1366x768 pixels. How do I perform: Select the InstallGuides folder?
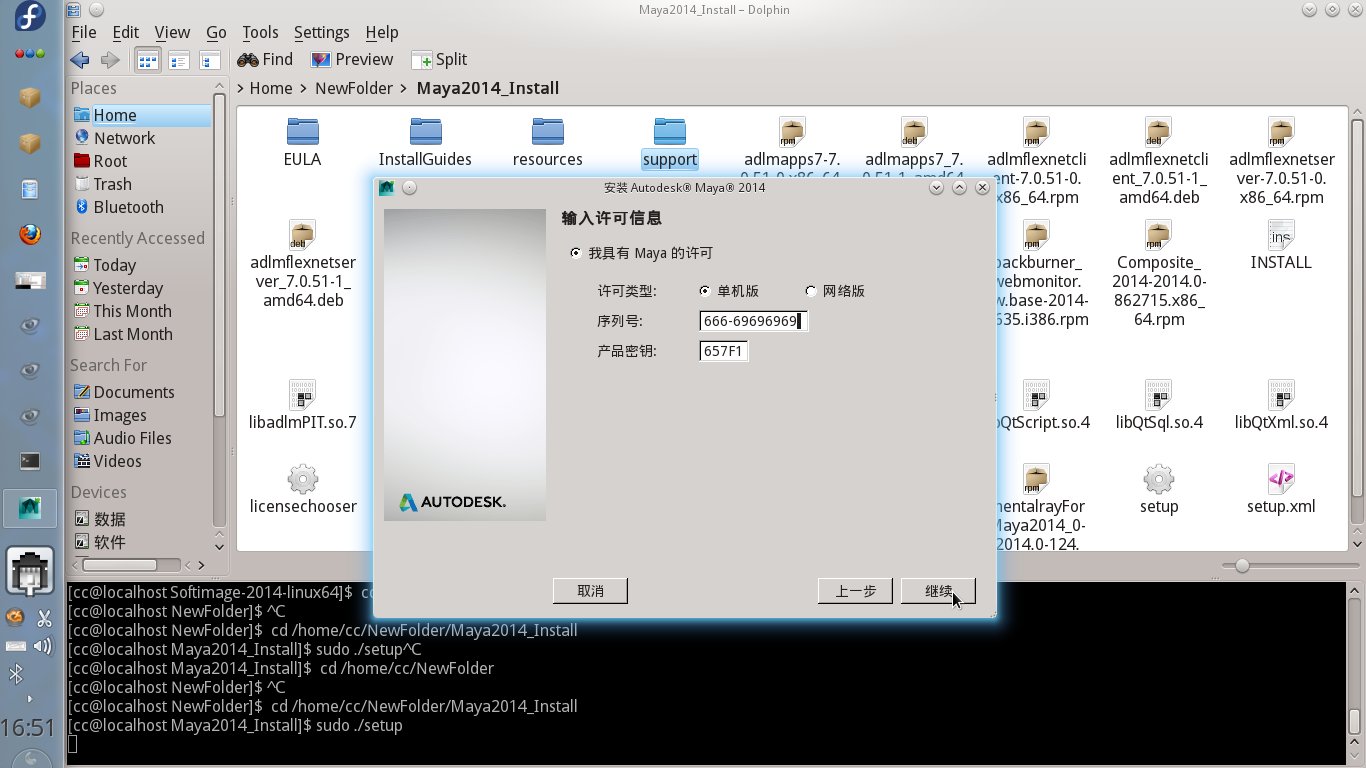coord(425,142)
